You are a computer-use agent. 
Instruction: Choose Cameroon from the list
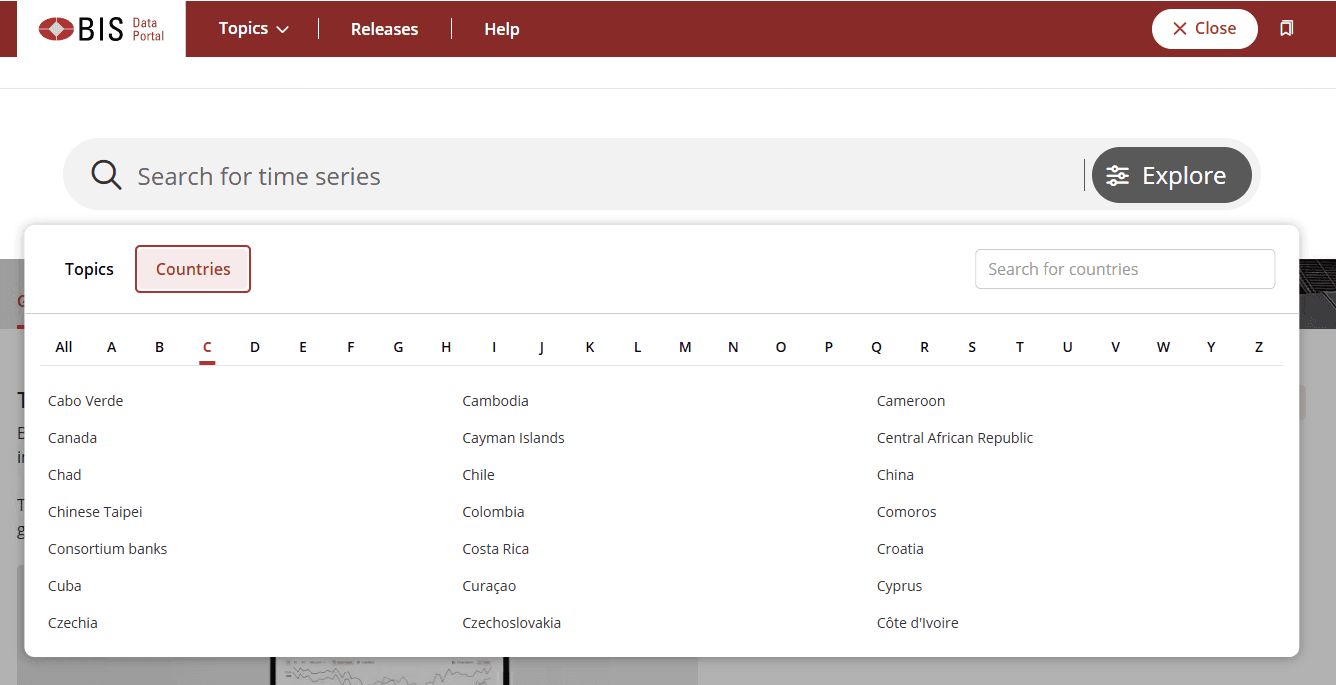pos(911,401)
